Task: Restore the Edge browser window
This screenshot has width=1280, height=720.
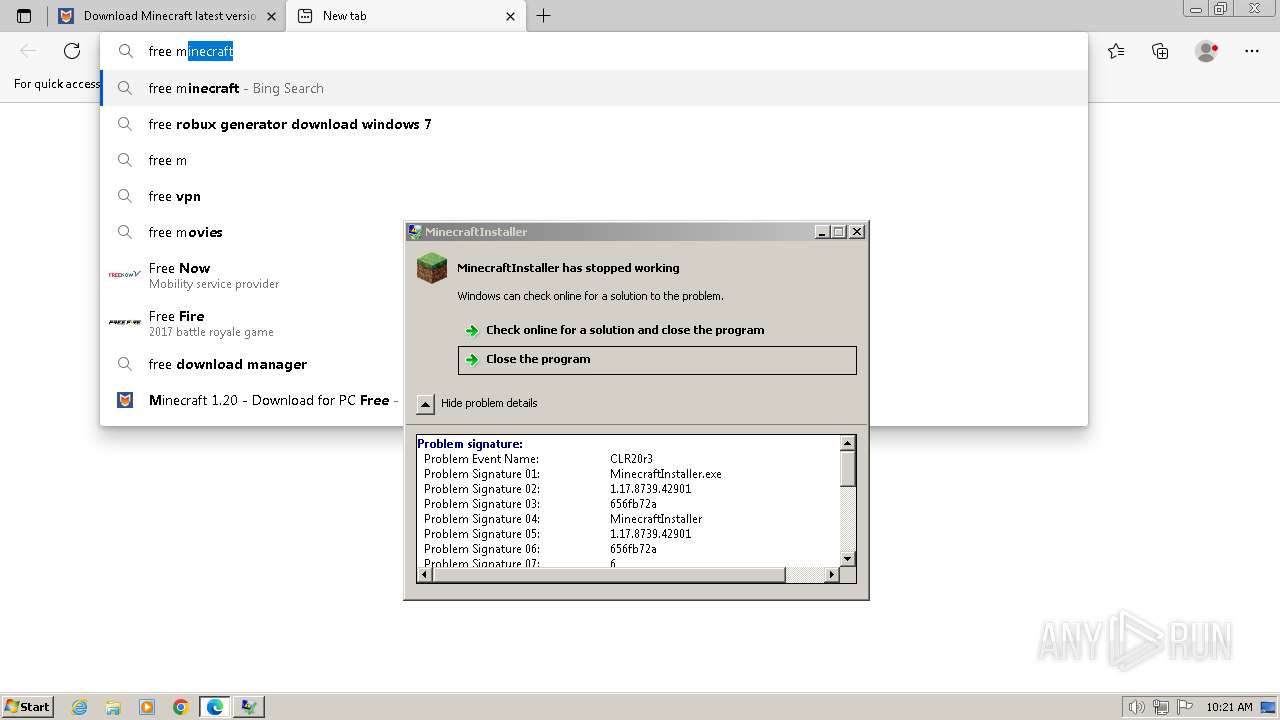Action: pos(1220,8)
